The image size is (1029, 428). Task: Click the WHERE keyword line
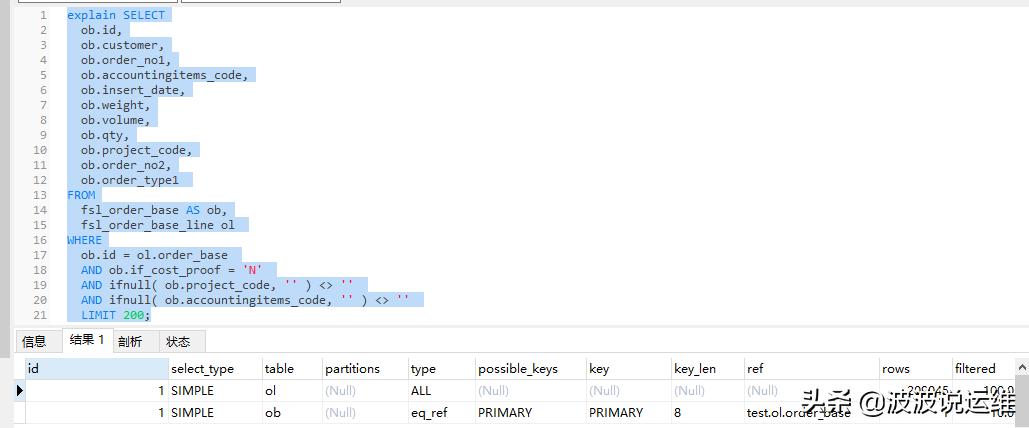coord(84,240)
